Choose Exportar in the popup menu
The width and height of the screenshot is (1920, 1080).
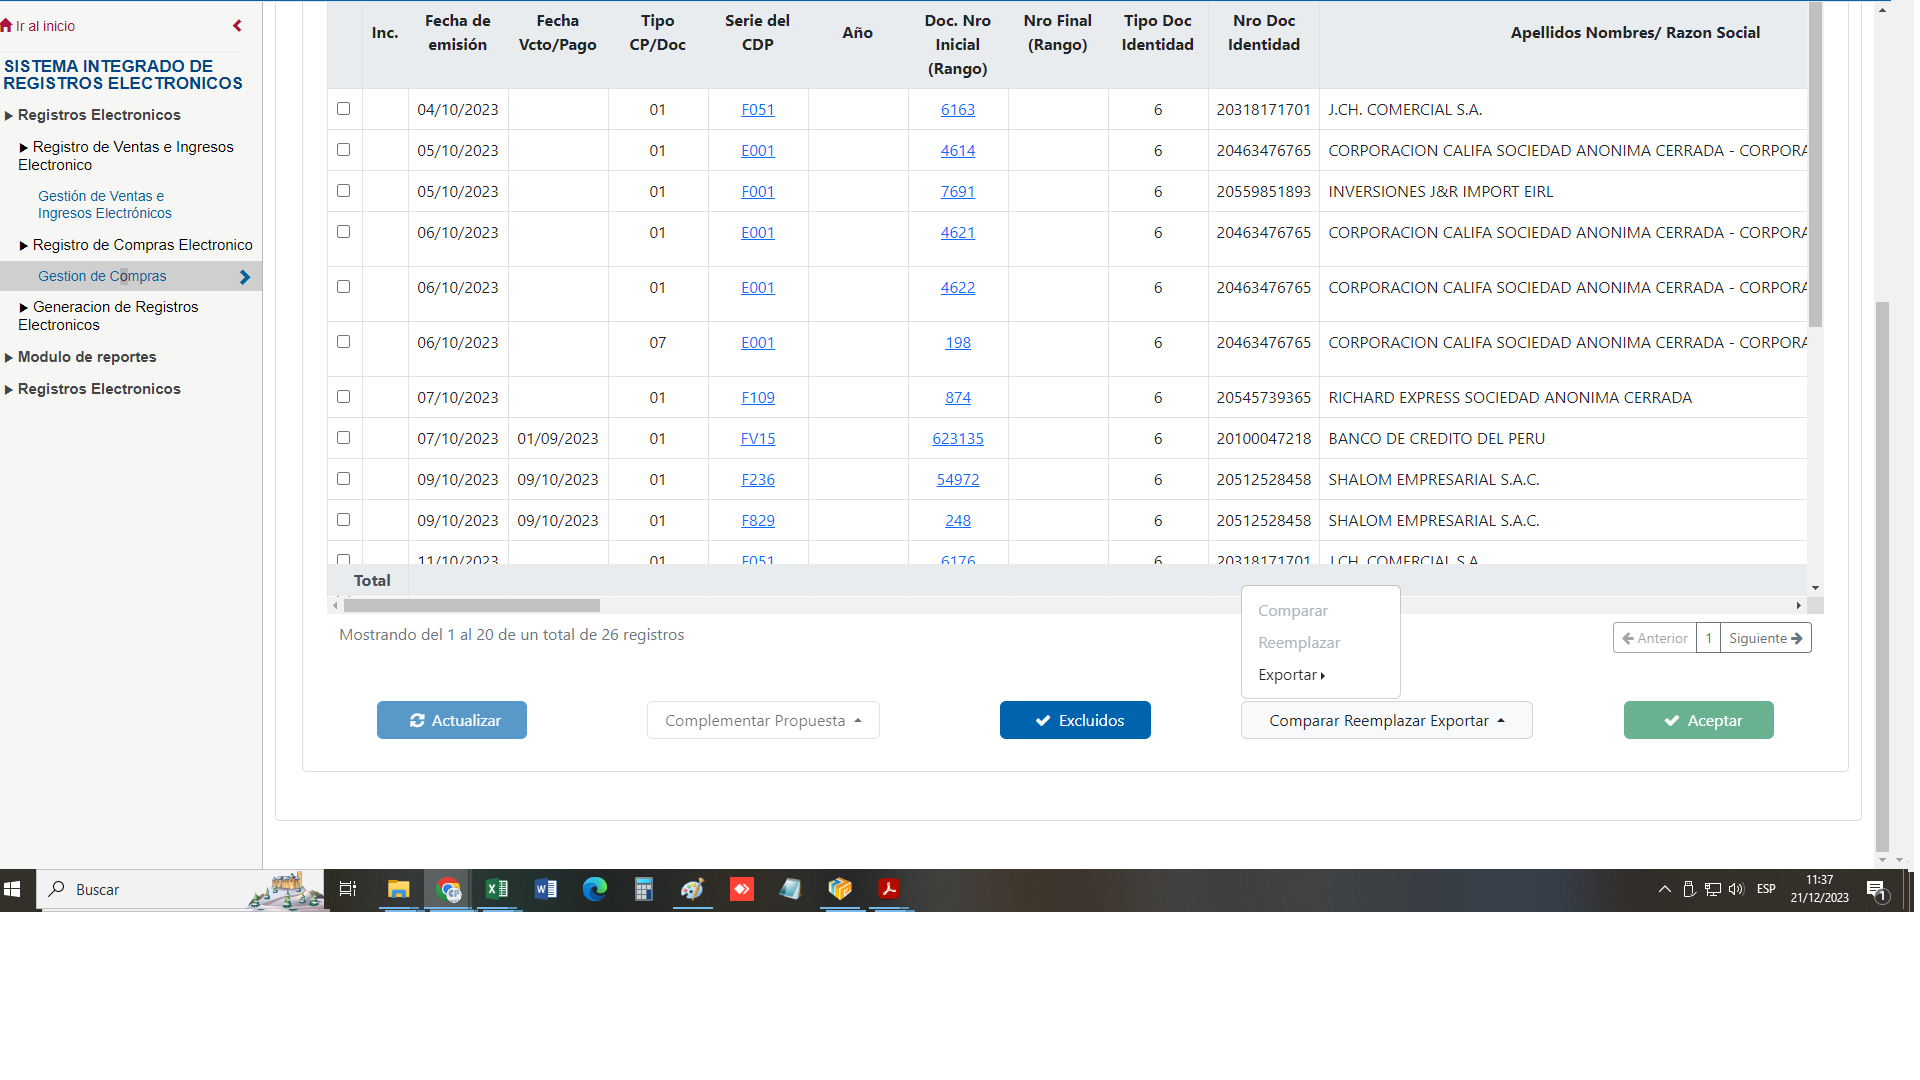(x=1290, y=675)
